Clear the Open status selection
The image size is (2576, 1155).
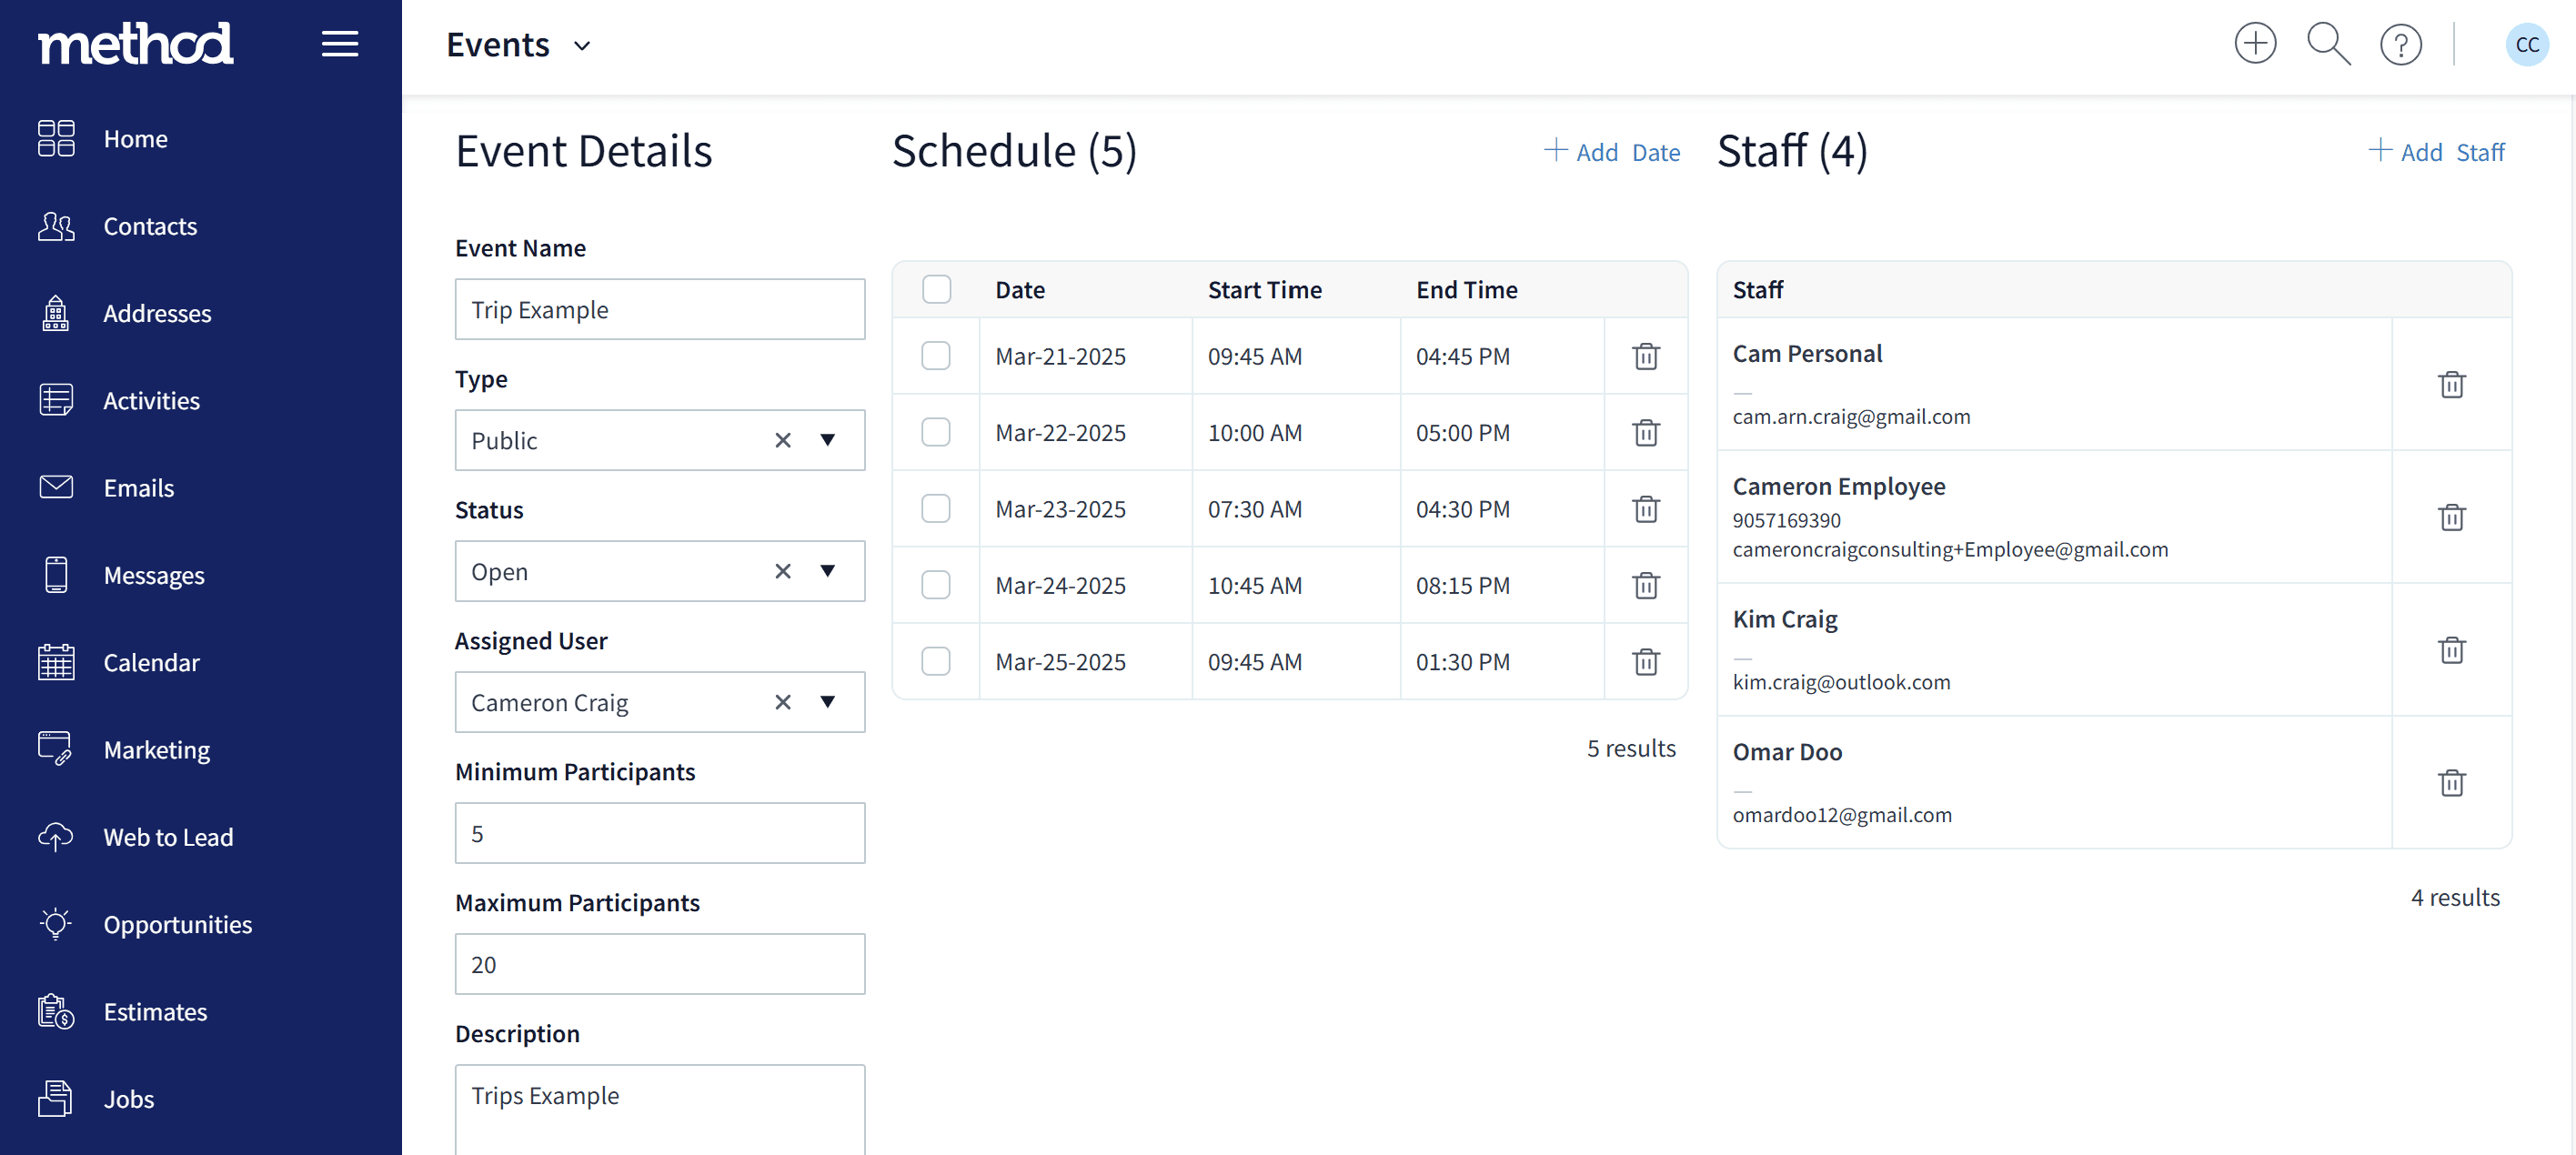point(783,571)
